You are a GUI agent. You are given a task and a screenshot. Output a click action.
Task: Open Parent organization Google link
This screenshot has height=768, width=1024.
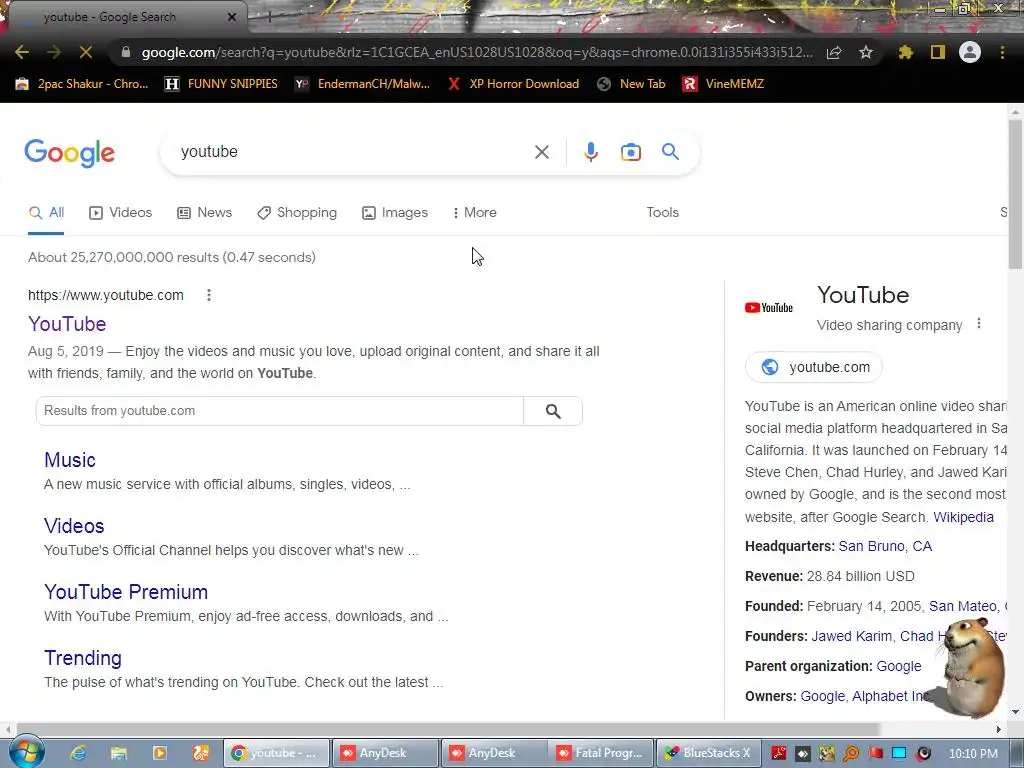899,666
